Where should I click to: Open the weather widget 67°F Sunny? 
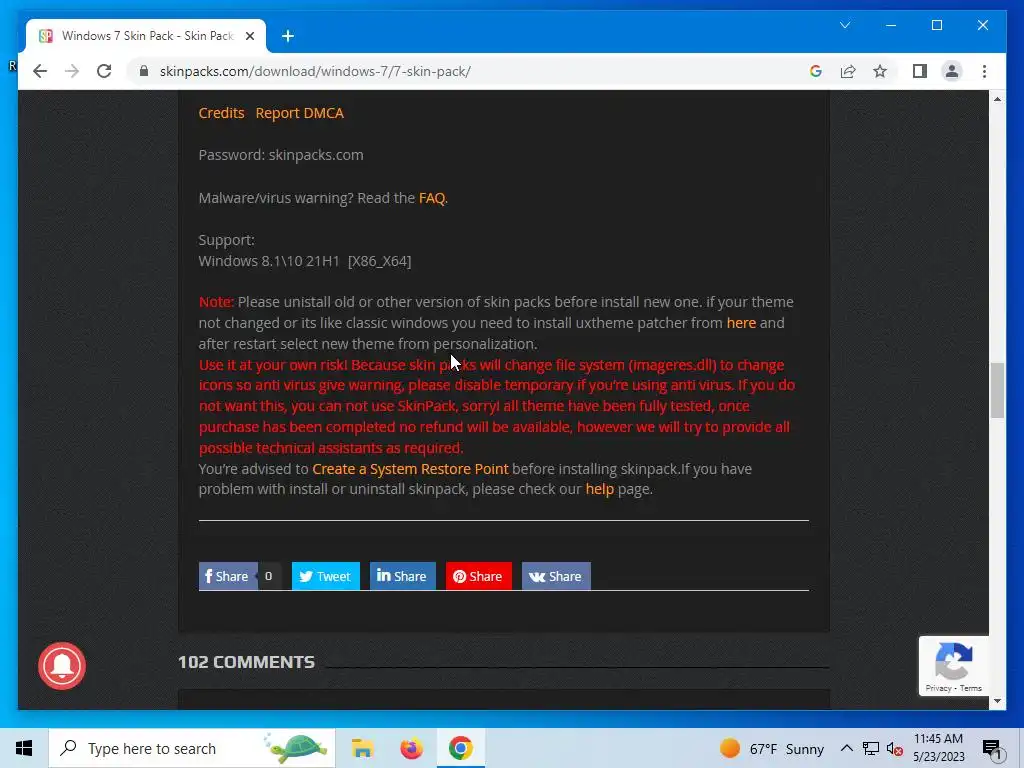point(772,748)
